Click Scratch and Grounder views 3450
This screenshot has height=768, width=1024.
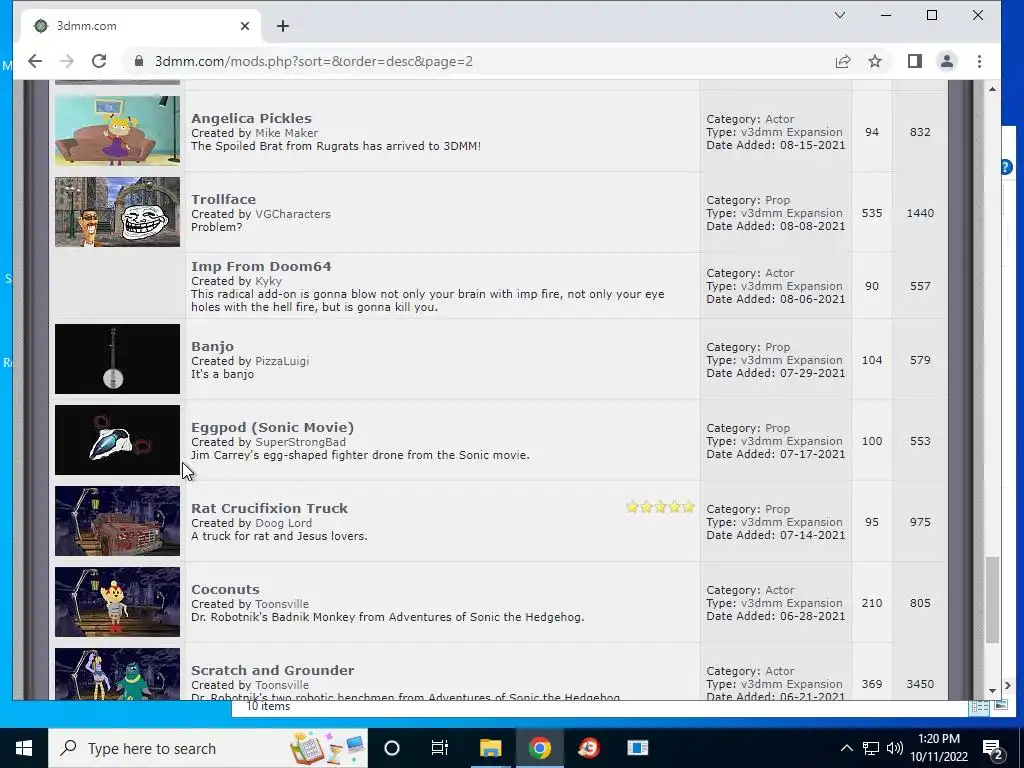click(920, 684)
